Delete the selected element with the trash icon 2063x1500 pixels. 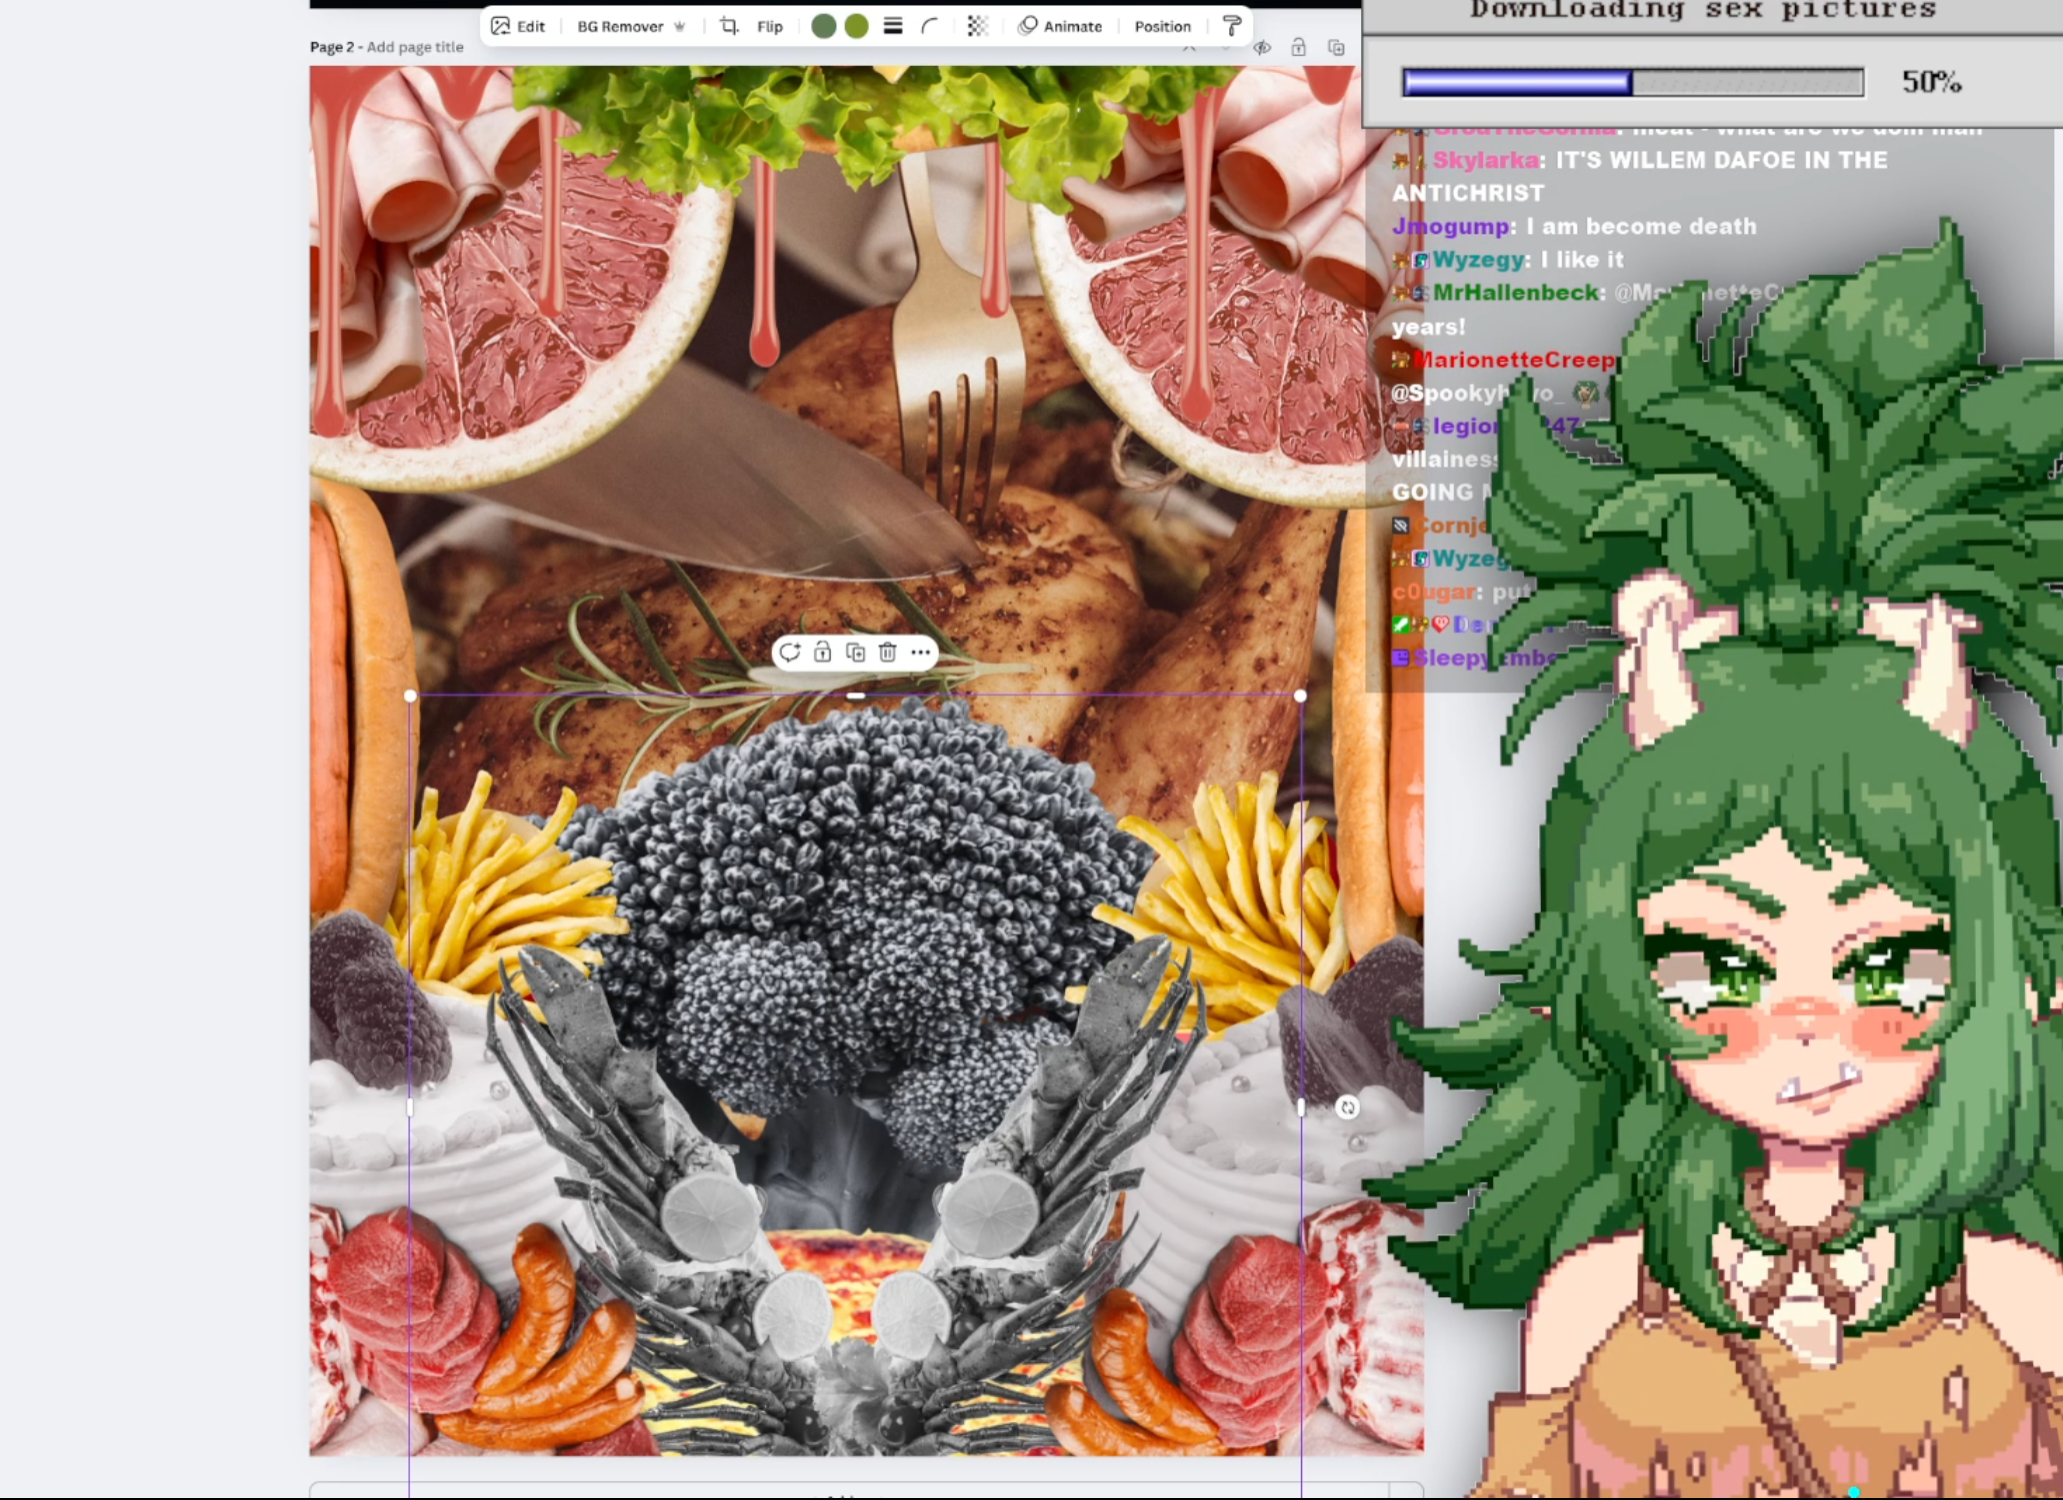coord(887,653)
